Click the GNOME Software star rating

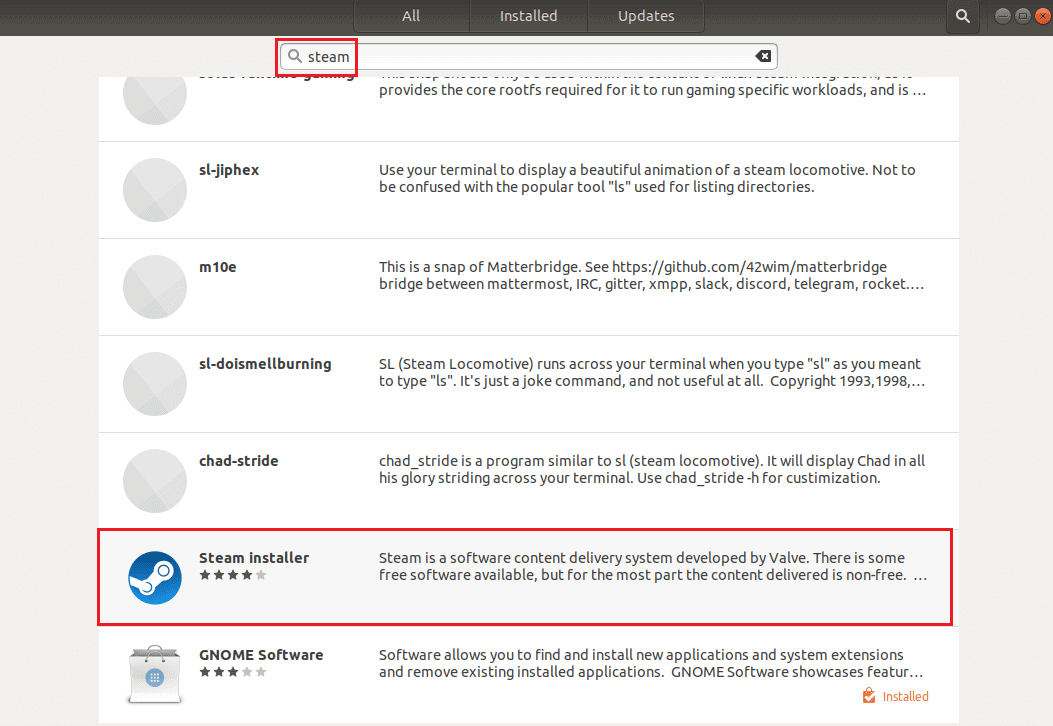coord(232,672)
